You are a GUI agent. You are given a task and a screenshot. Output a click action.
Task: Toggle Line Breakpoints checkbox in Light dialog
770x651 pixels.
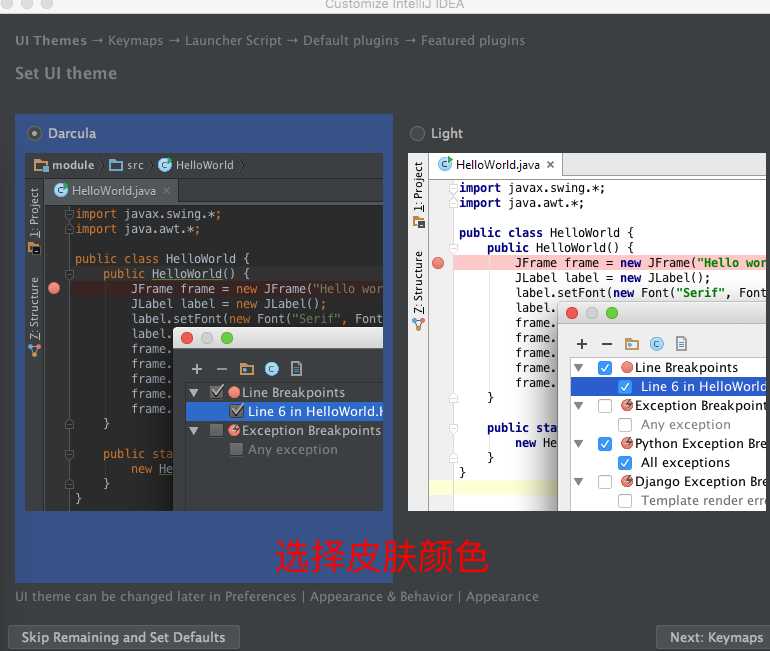pos(605,368)
